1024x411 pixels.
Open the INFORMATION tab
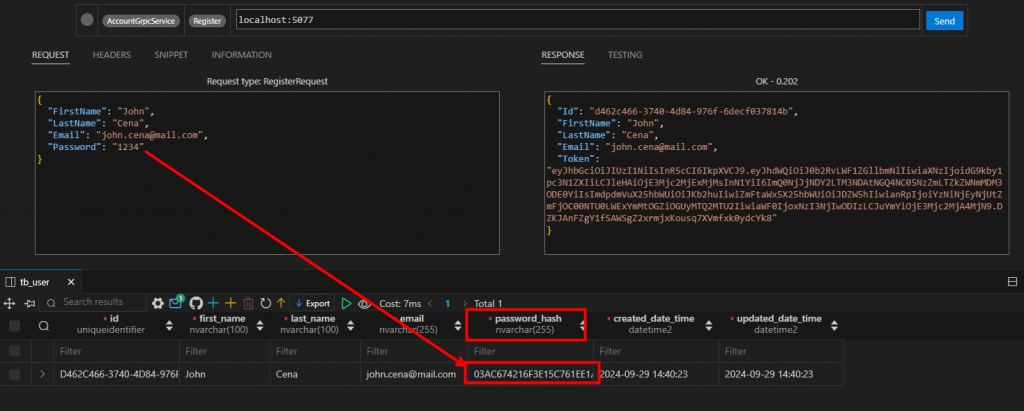pyautogui.click(x=242, y=55)
